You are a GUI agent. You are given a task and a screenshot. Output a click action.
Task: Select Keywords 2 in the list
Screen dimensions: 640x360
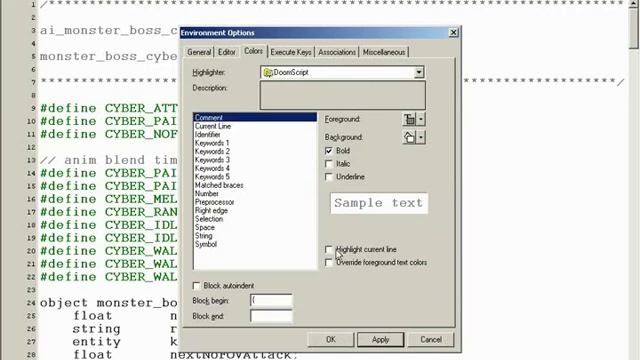pyautogui.click(x=255, y=151)
